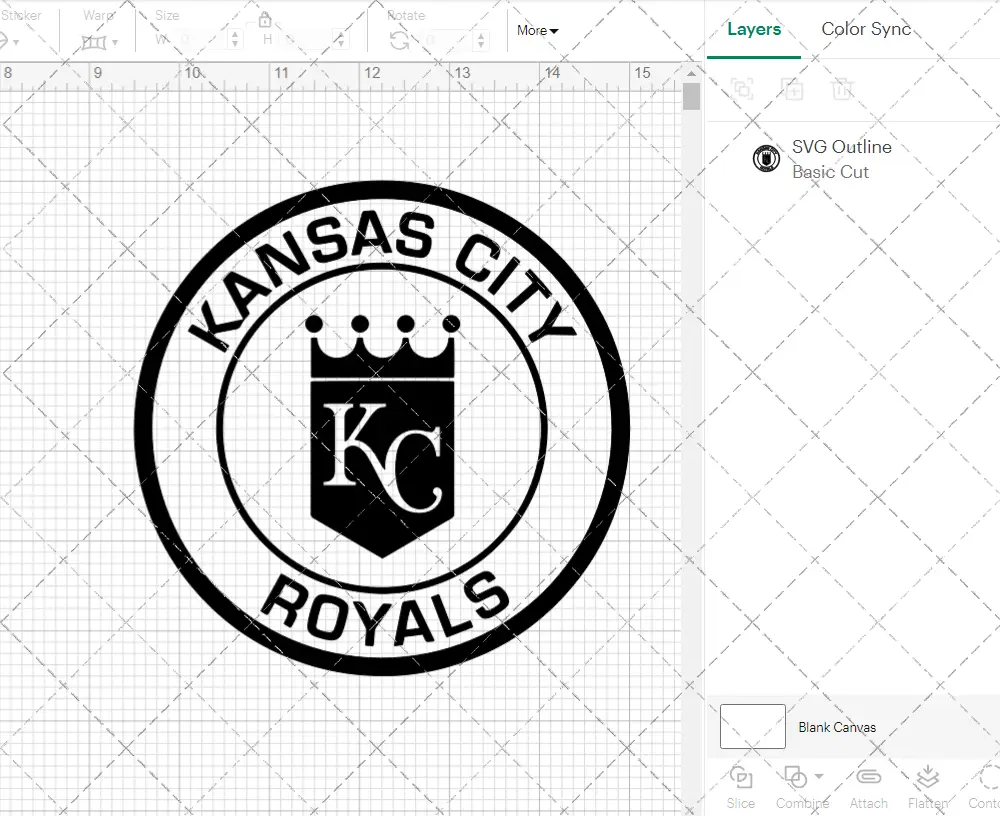Click the vertical scrollbar thumb
The image size is (1000, 816).
pos(691,97)
